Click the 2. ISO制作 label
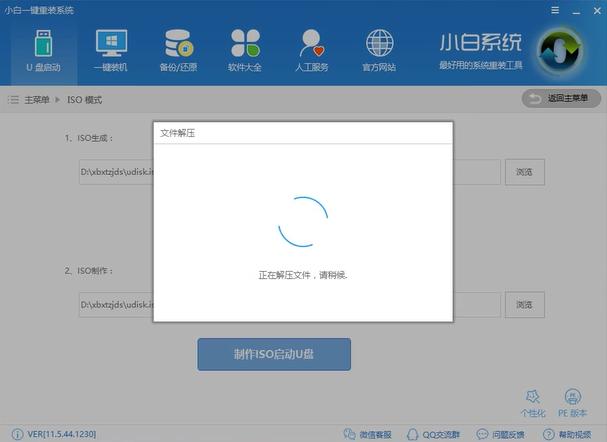Image resolution: width=607 pixels, height=442 pixels. [x=89, y=271]
